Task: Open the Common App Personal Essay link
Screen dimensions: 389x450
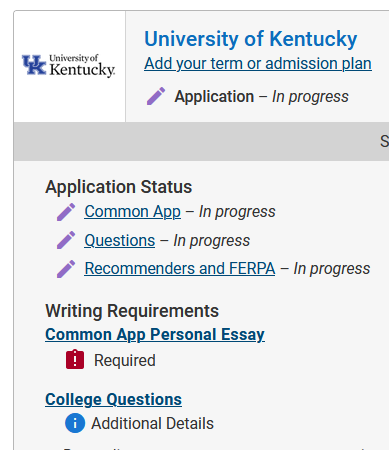Action: click(155, 334)
